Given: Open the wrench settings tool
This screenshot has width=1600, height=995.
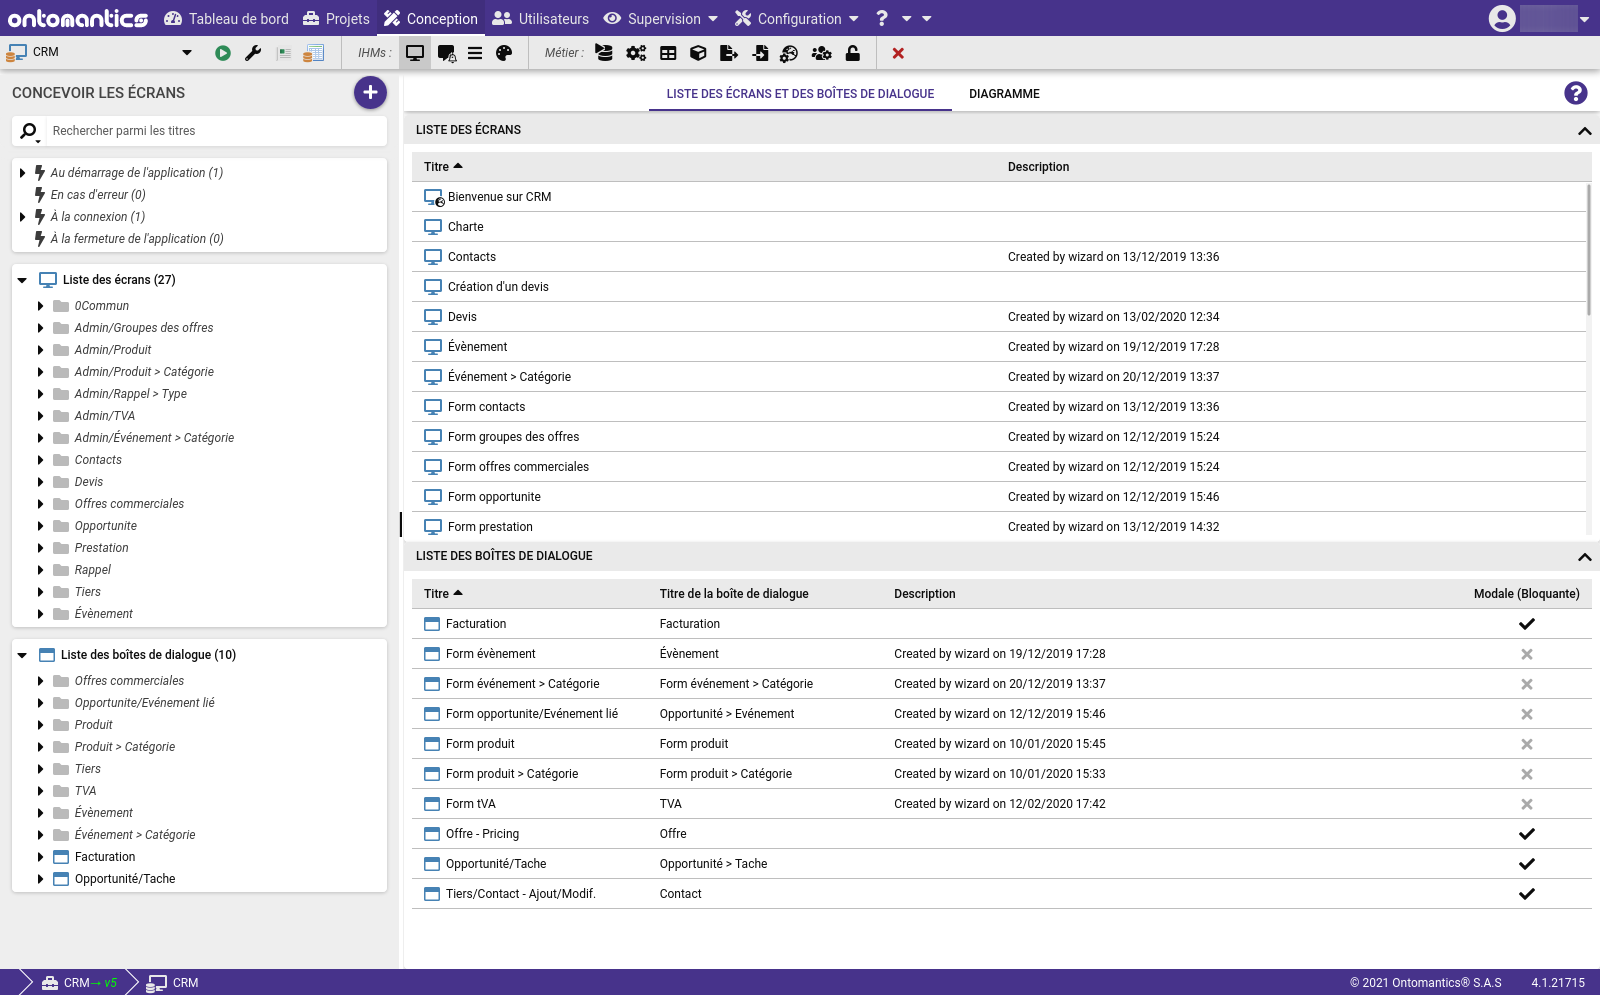Looking at the screenshot, I should 253,53.
